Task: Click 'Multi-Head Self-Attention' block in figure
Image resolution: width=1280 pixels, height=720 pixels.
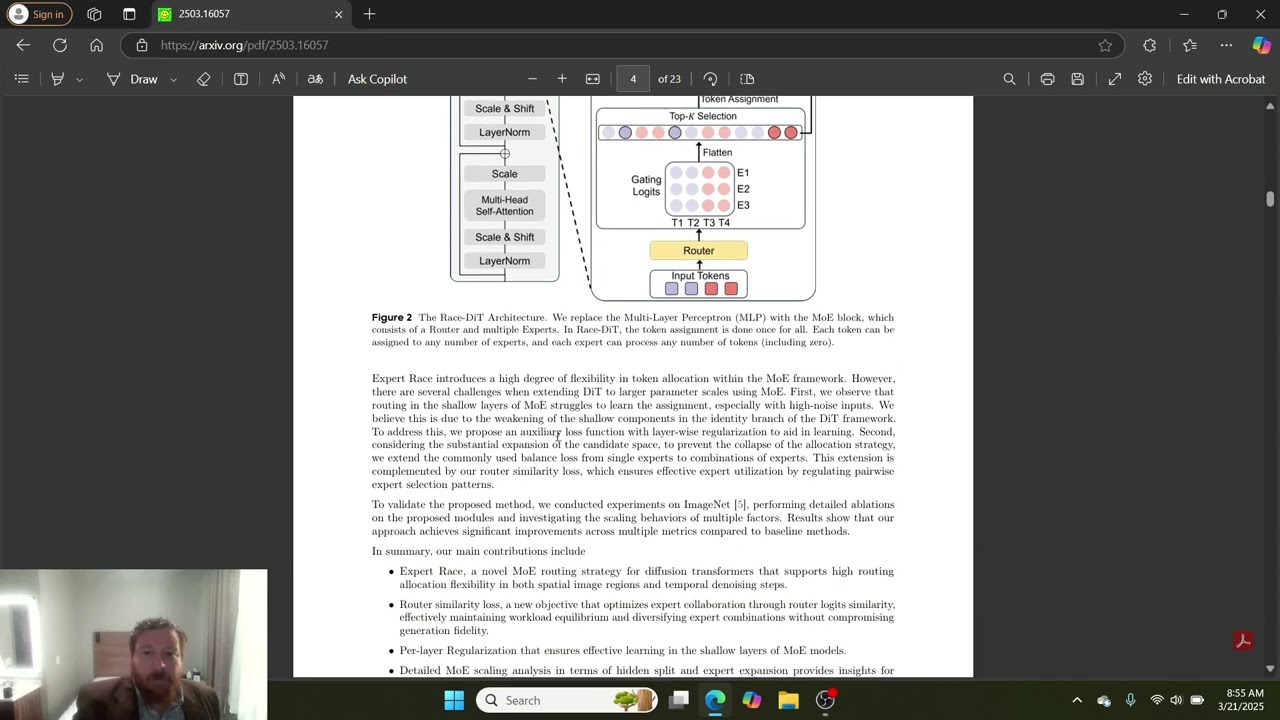Action: [x=504, y=205]
